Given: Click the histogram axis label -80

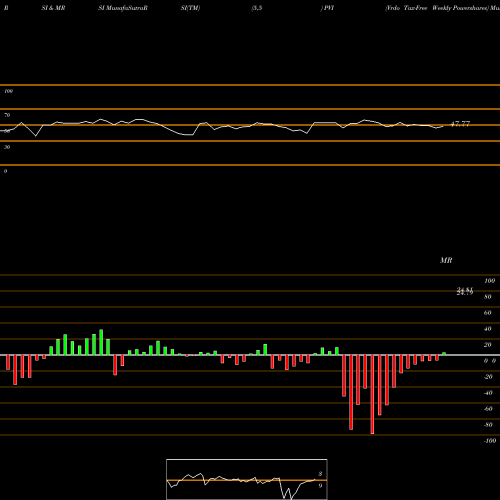Looking at the screenshot, I should click(x=488, y=425).
